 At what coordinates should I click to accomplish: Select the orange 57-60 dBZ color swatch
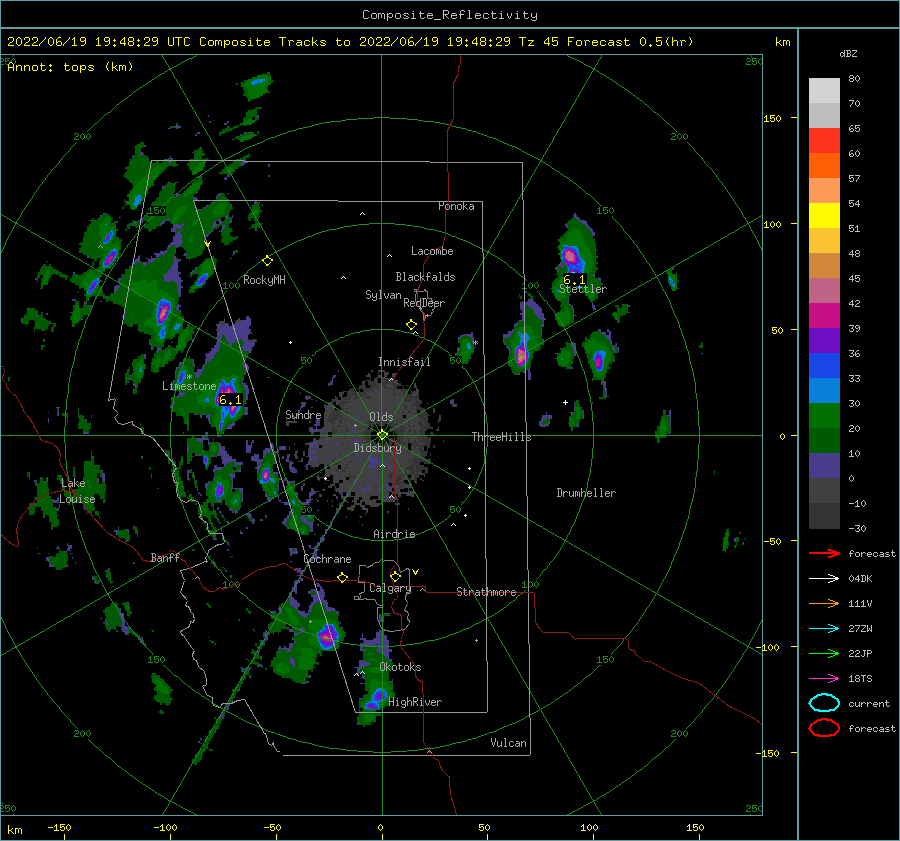tap(824, 166)
